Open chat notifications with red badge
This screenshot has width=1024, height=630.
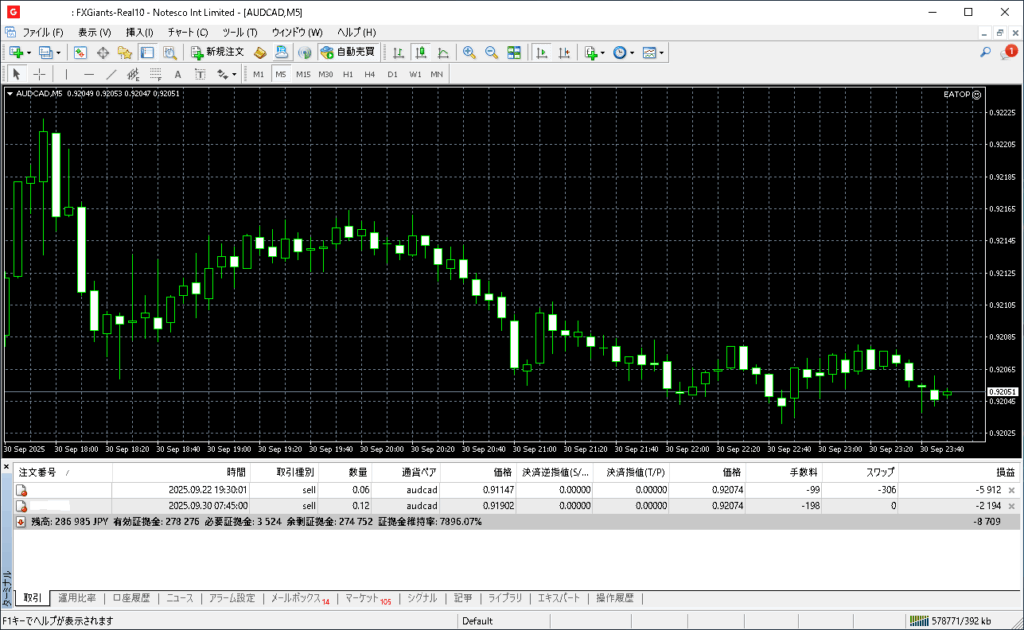point(1007,52)
